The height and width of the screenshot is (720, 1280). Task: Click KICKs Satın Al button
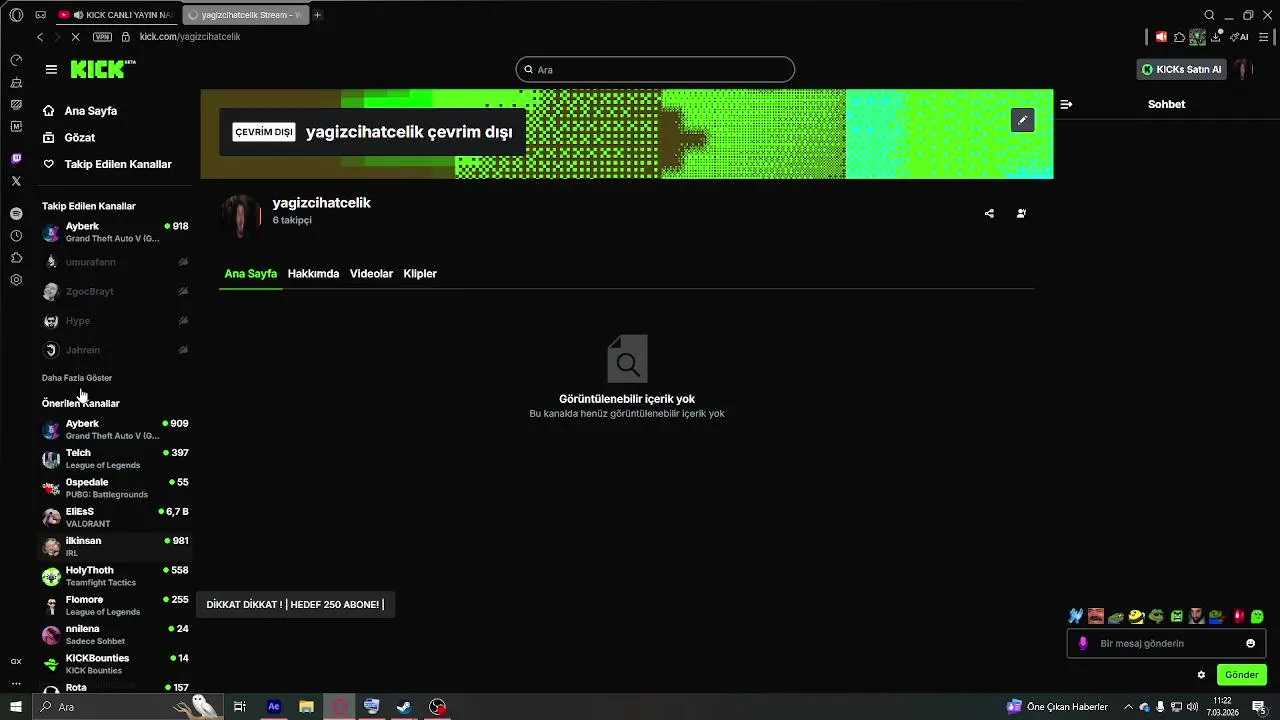tap(1181, 69)
